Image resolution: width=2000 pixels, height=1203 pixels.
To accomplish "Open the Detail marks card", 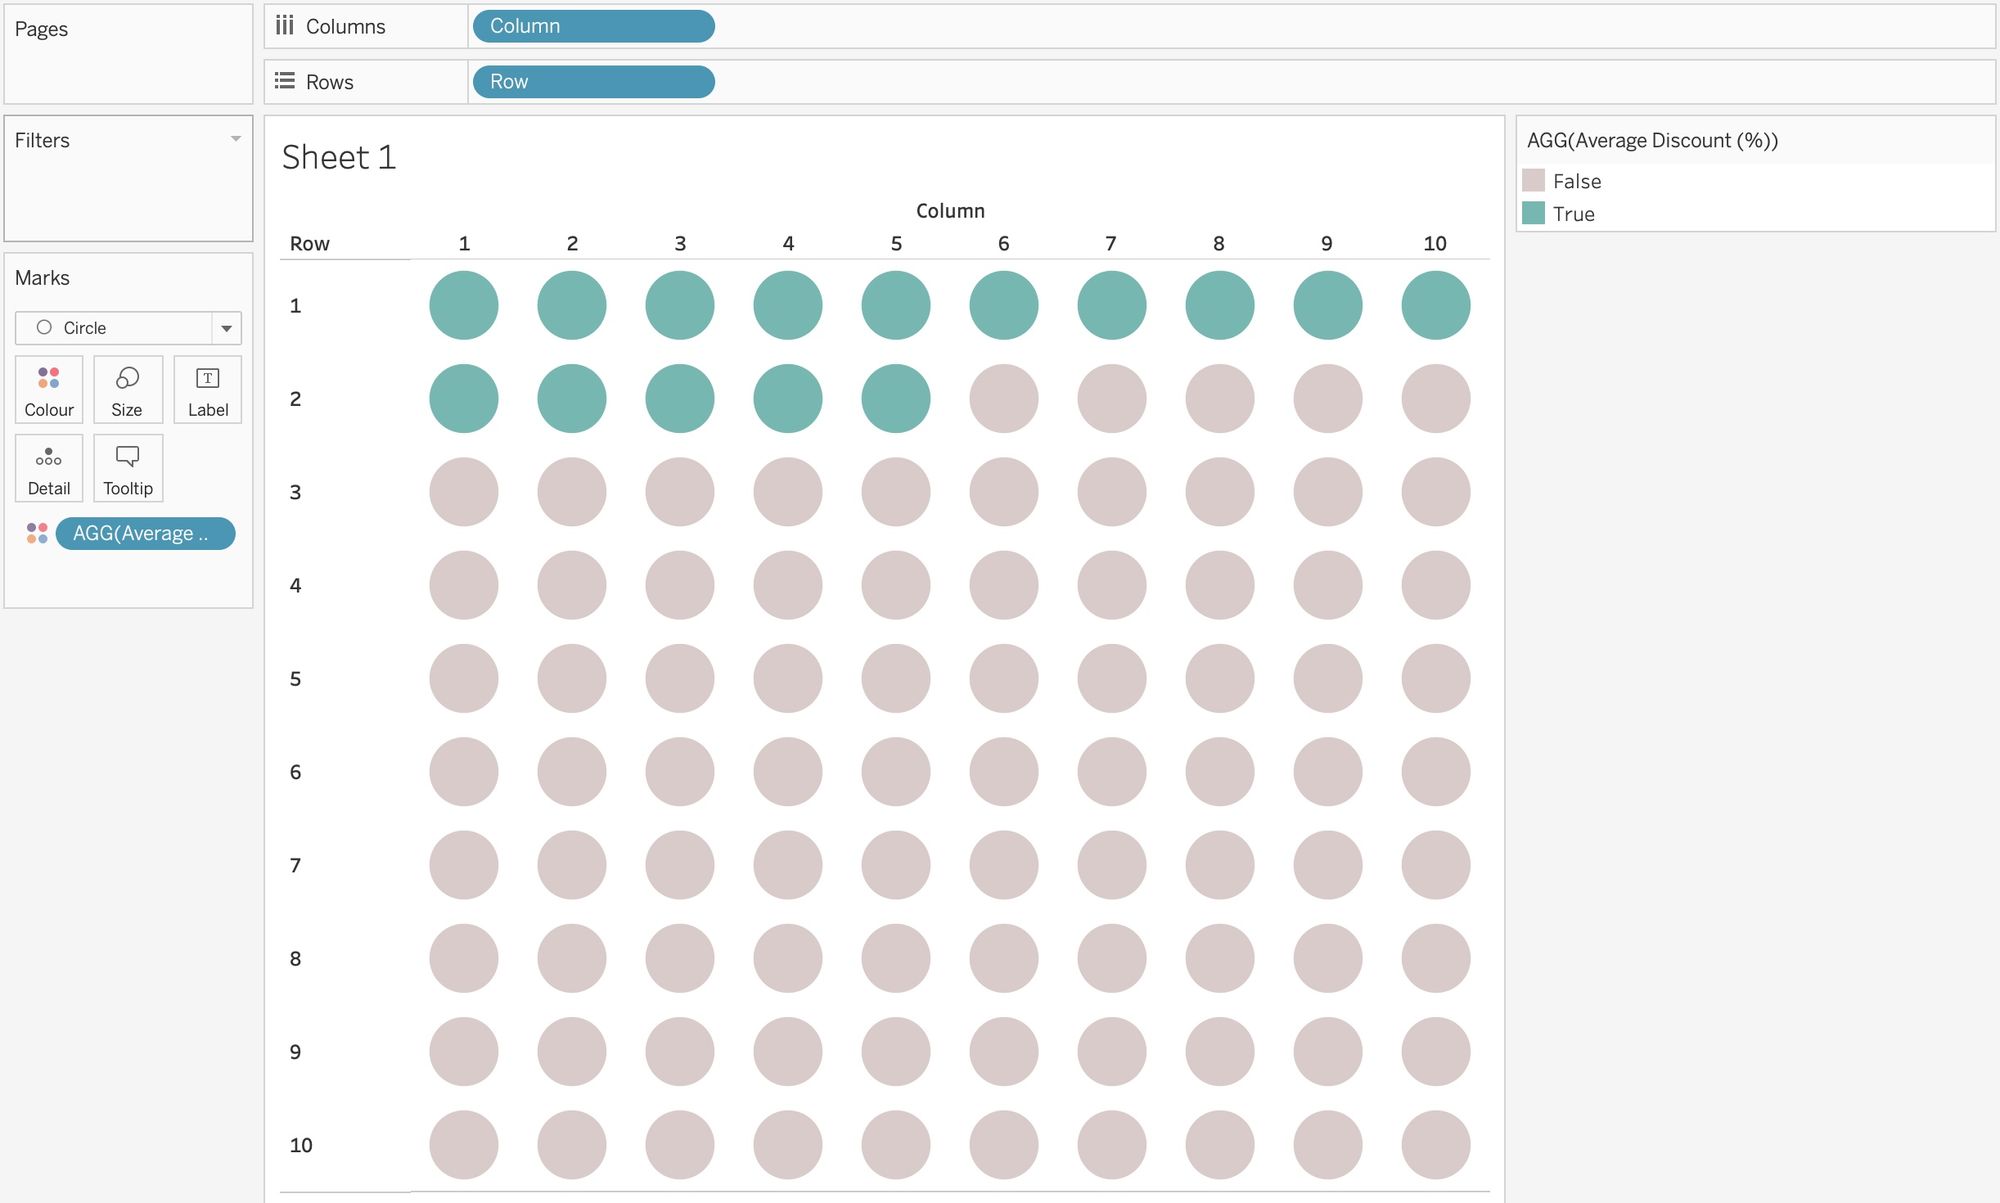I will [x=49, y=468].
